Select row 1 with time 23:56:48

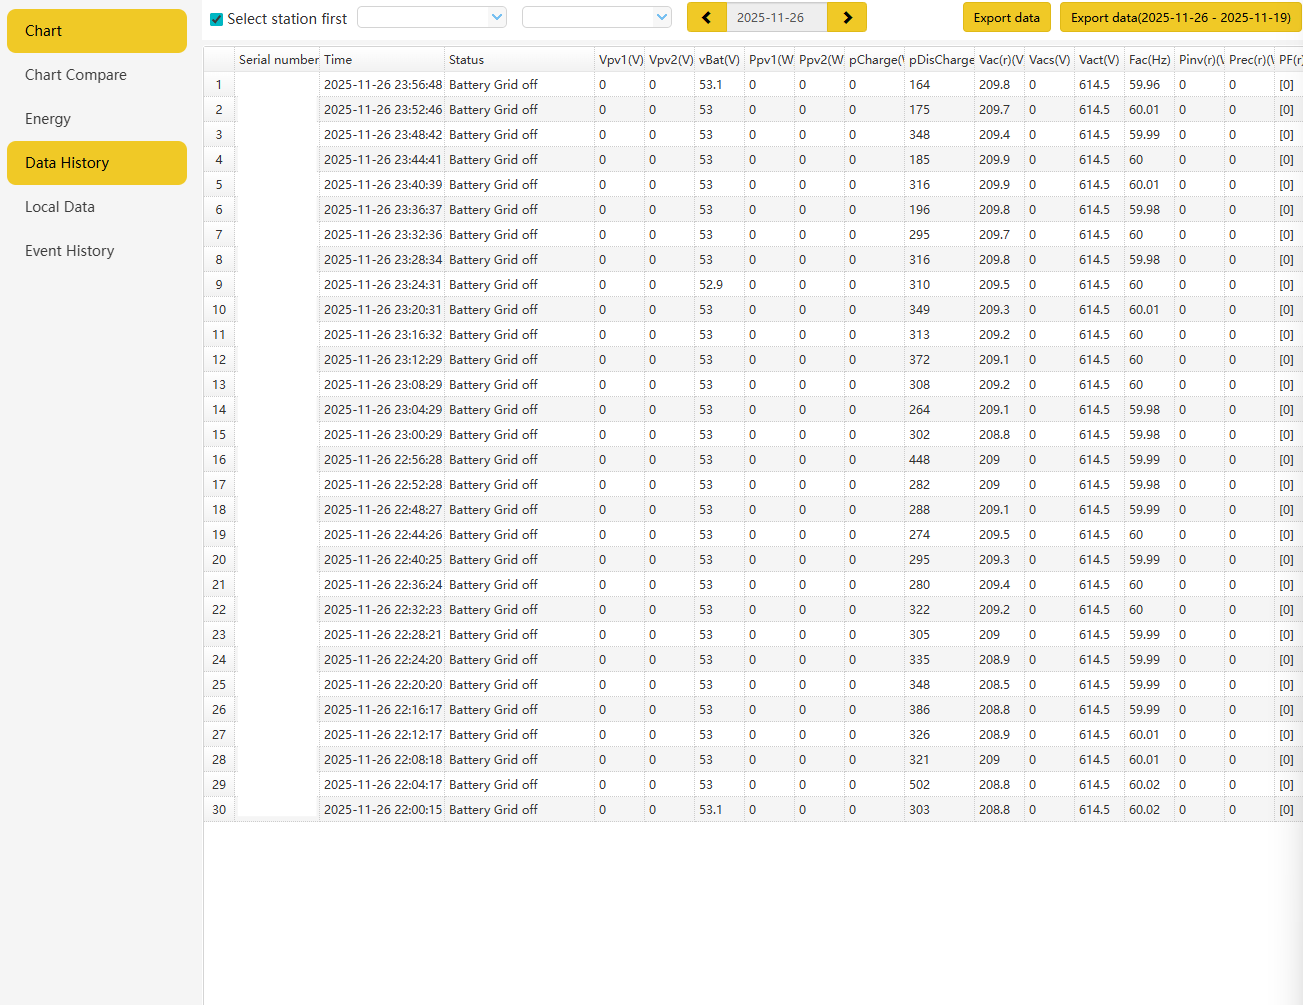click(383, 85)
